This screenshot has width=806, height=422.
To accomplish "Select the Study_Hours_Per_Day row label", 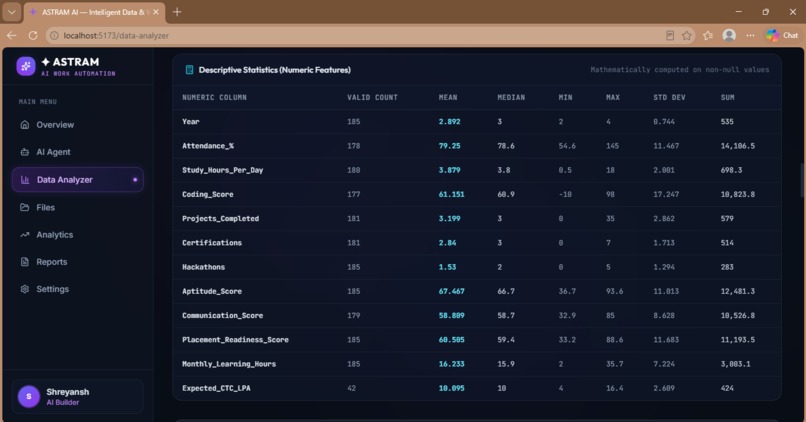I will click(223, 170).
